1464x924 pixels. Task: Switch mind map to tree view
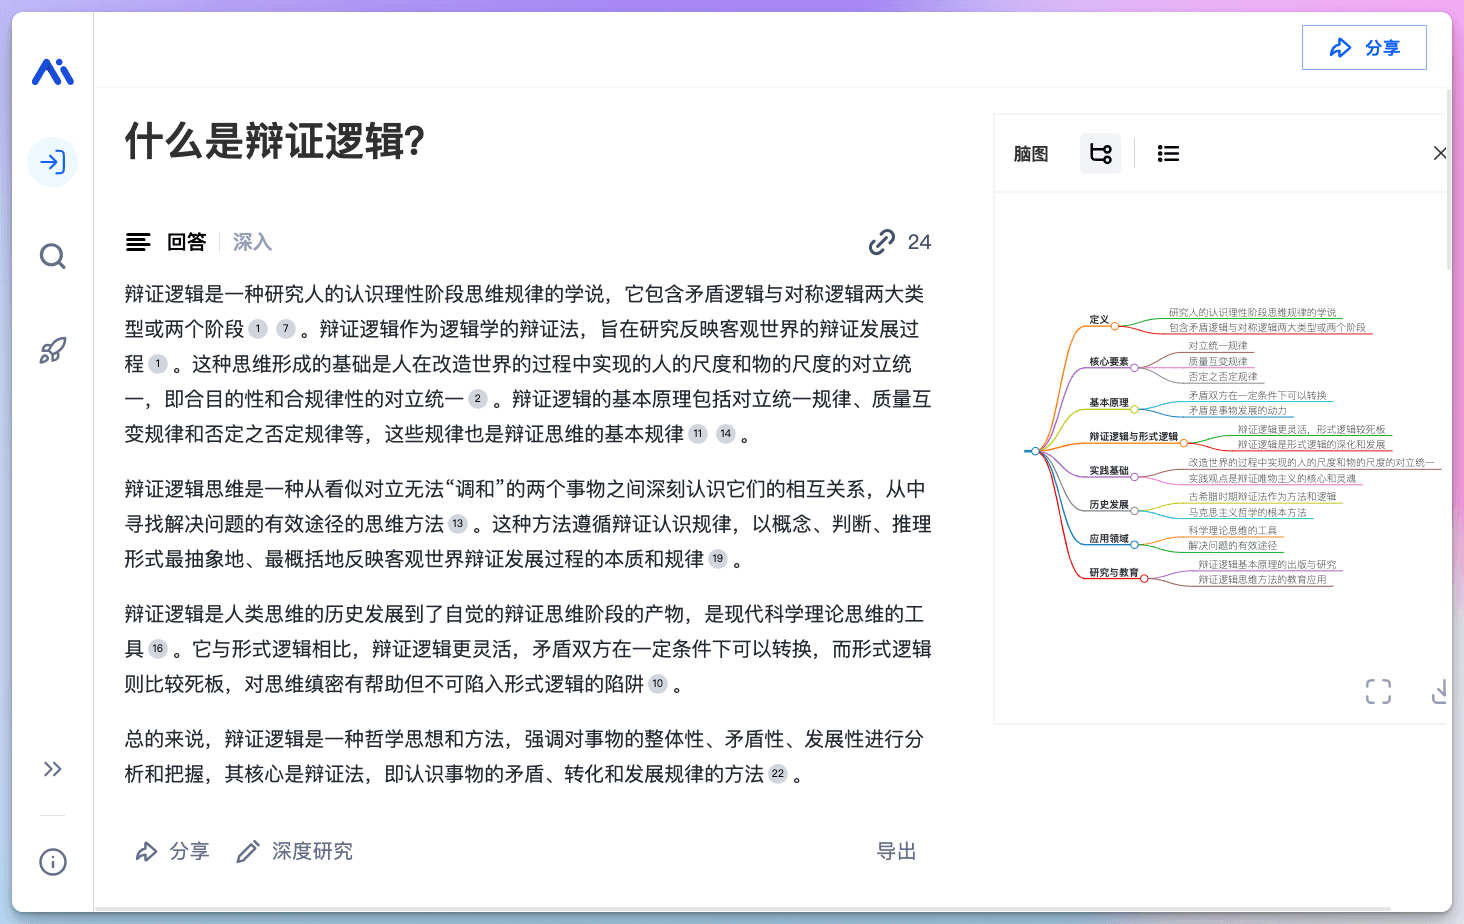1101,154
